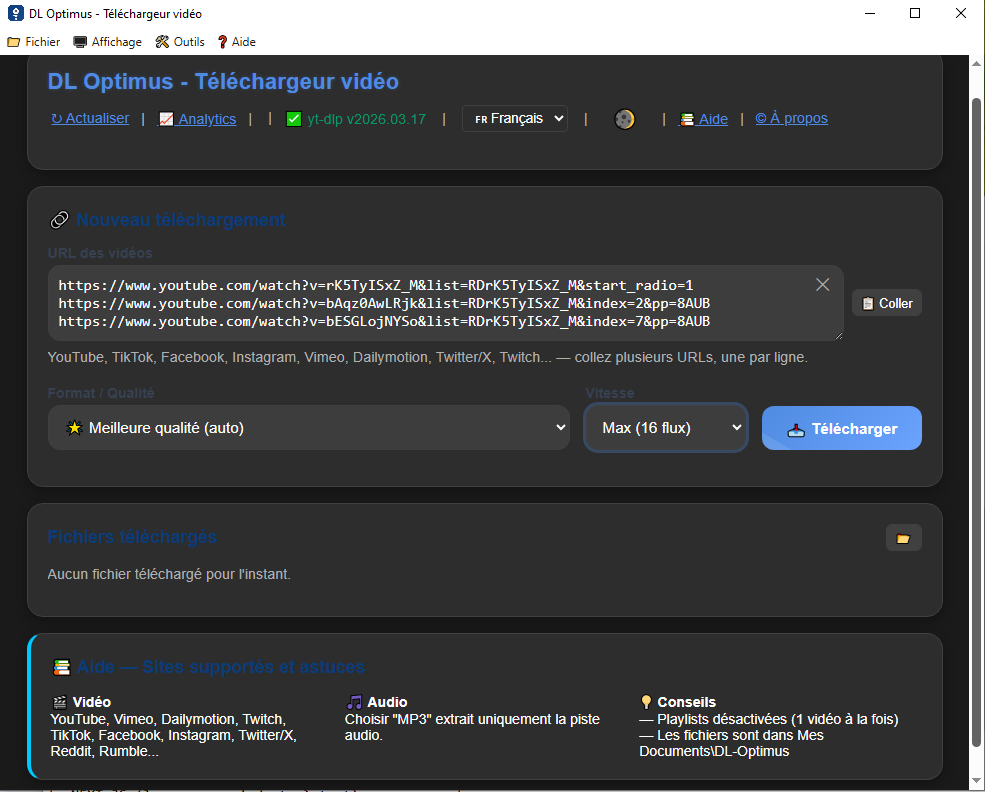985x792 pixels.
Task: Maximize the DL Optimus window
Action: click(x=915, y=13)
